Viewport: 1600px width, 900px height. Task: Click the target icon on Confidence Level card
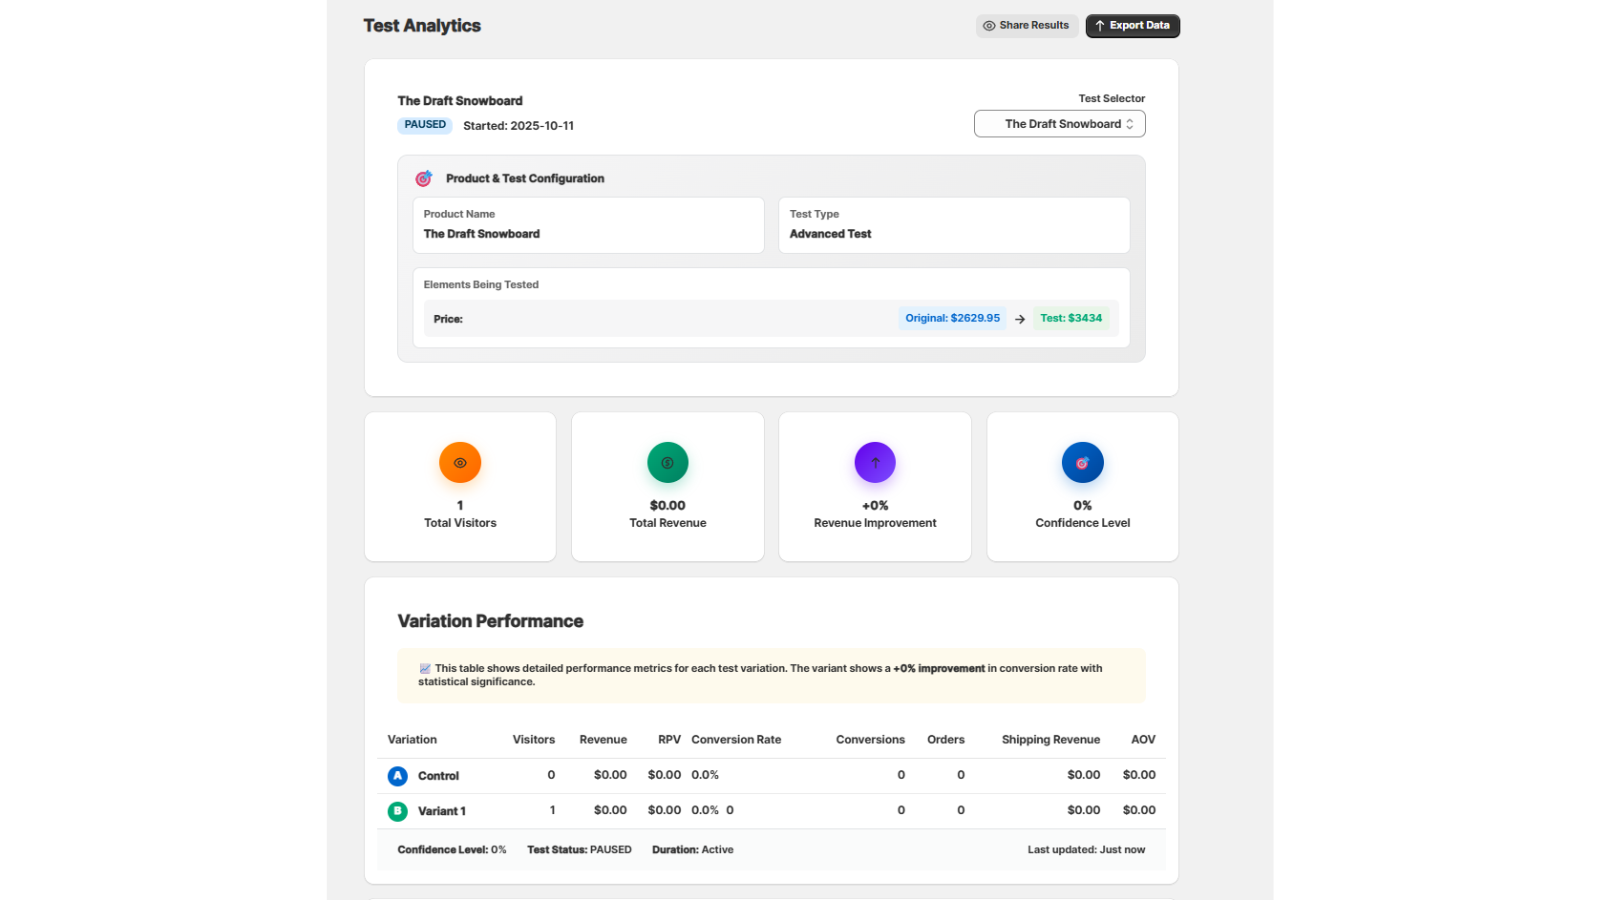point(1082,462)
